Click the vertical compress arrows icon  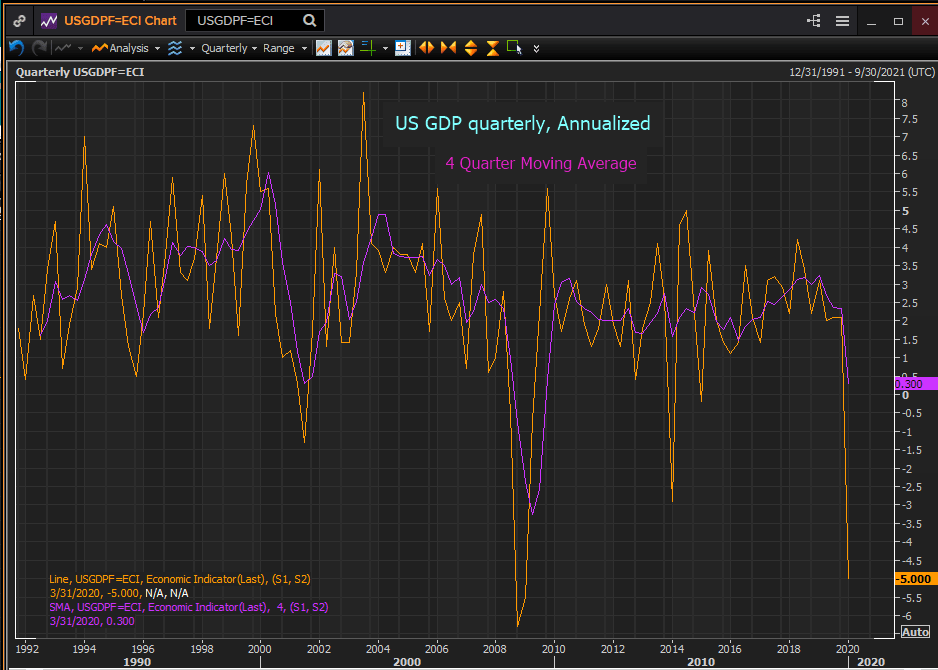(x=492, y=48)
